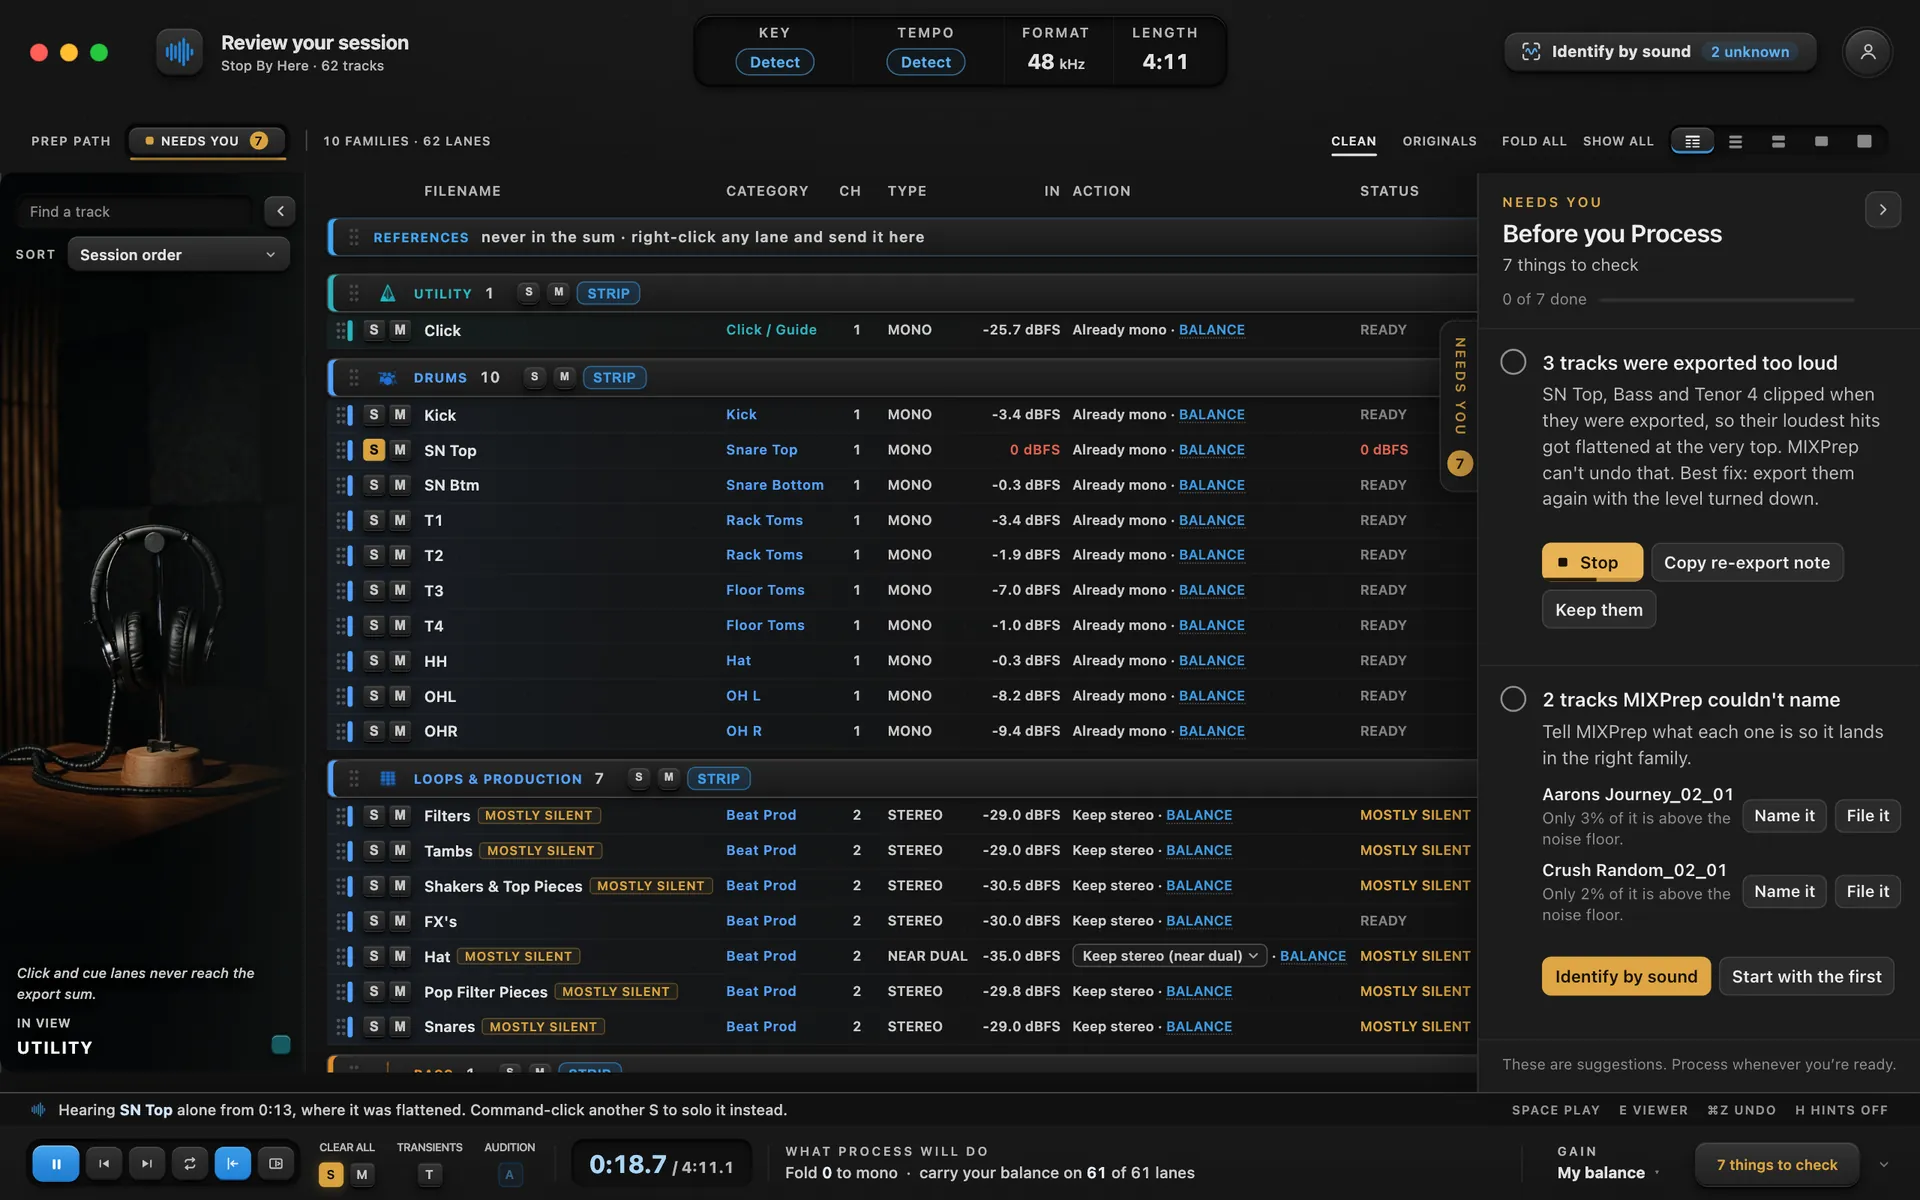Open the Session order sort dropdown
This screenshot has width=1920, height=1200.
coord(178,254)
